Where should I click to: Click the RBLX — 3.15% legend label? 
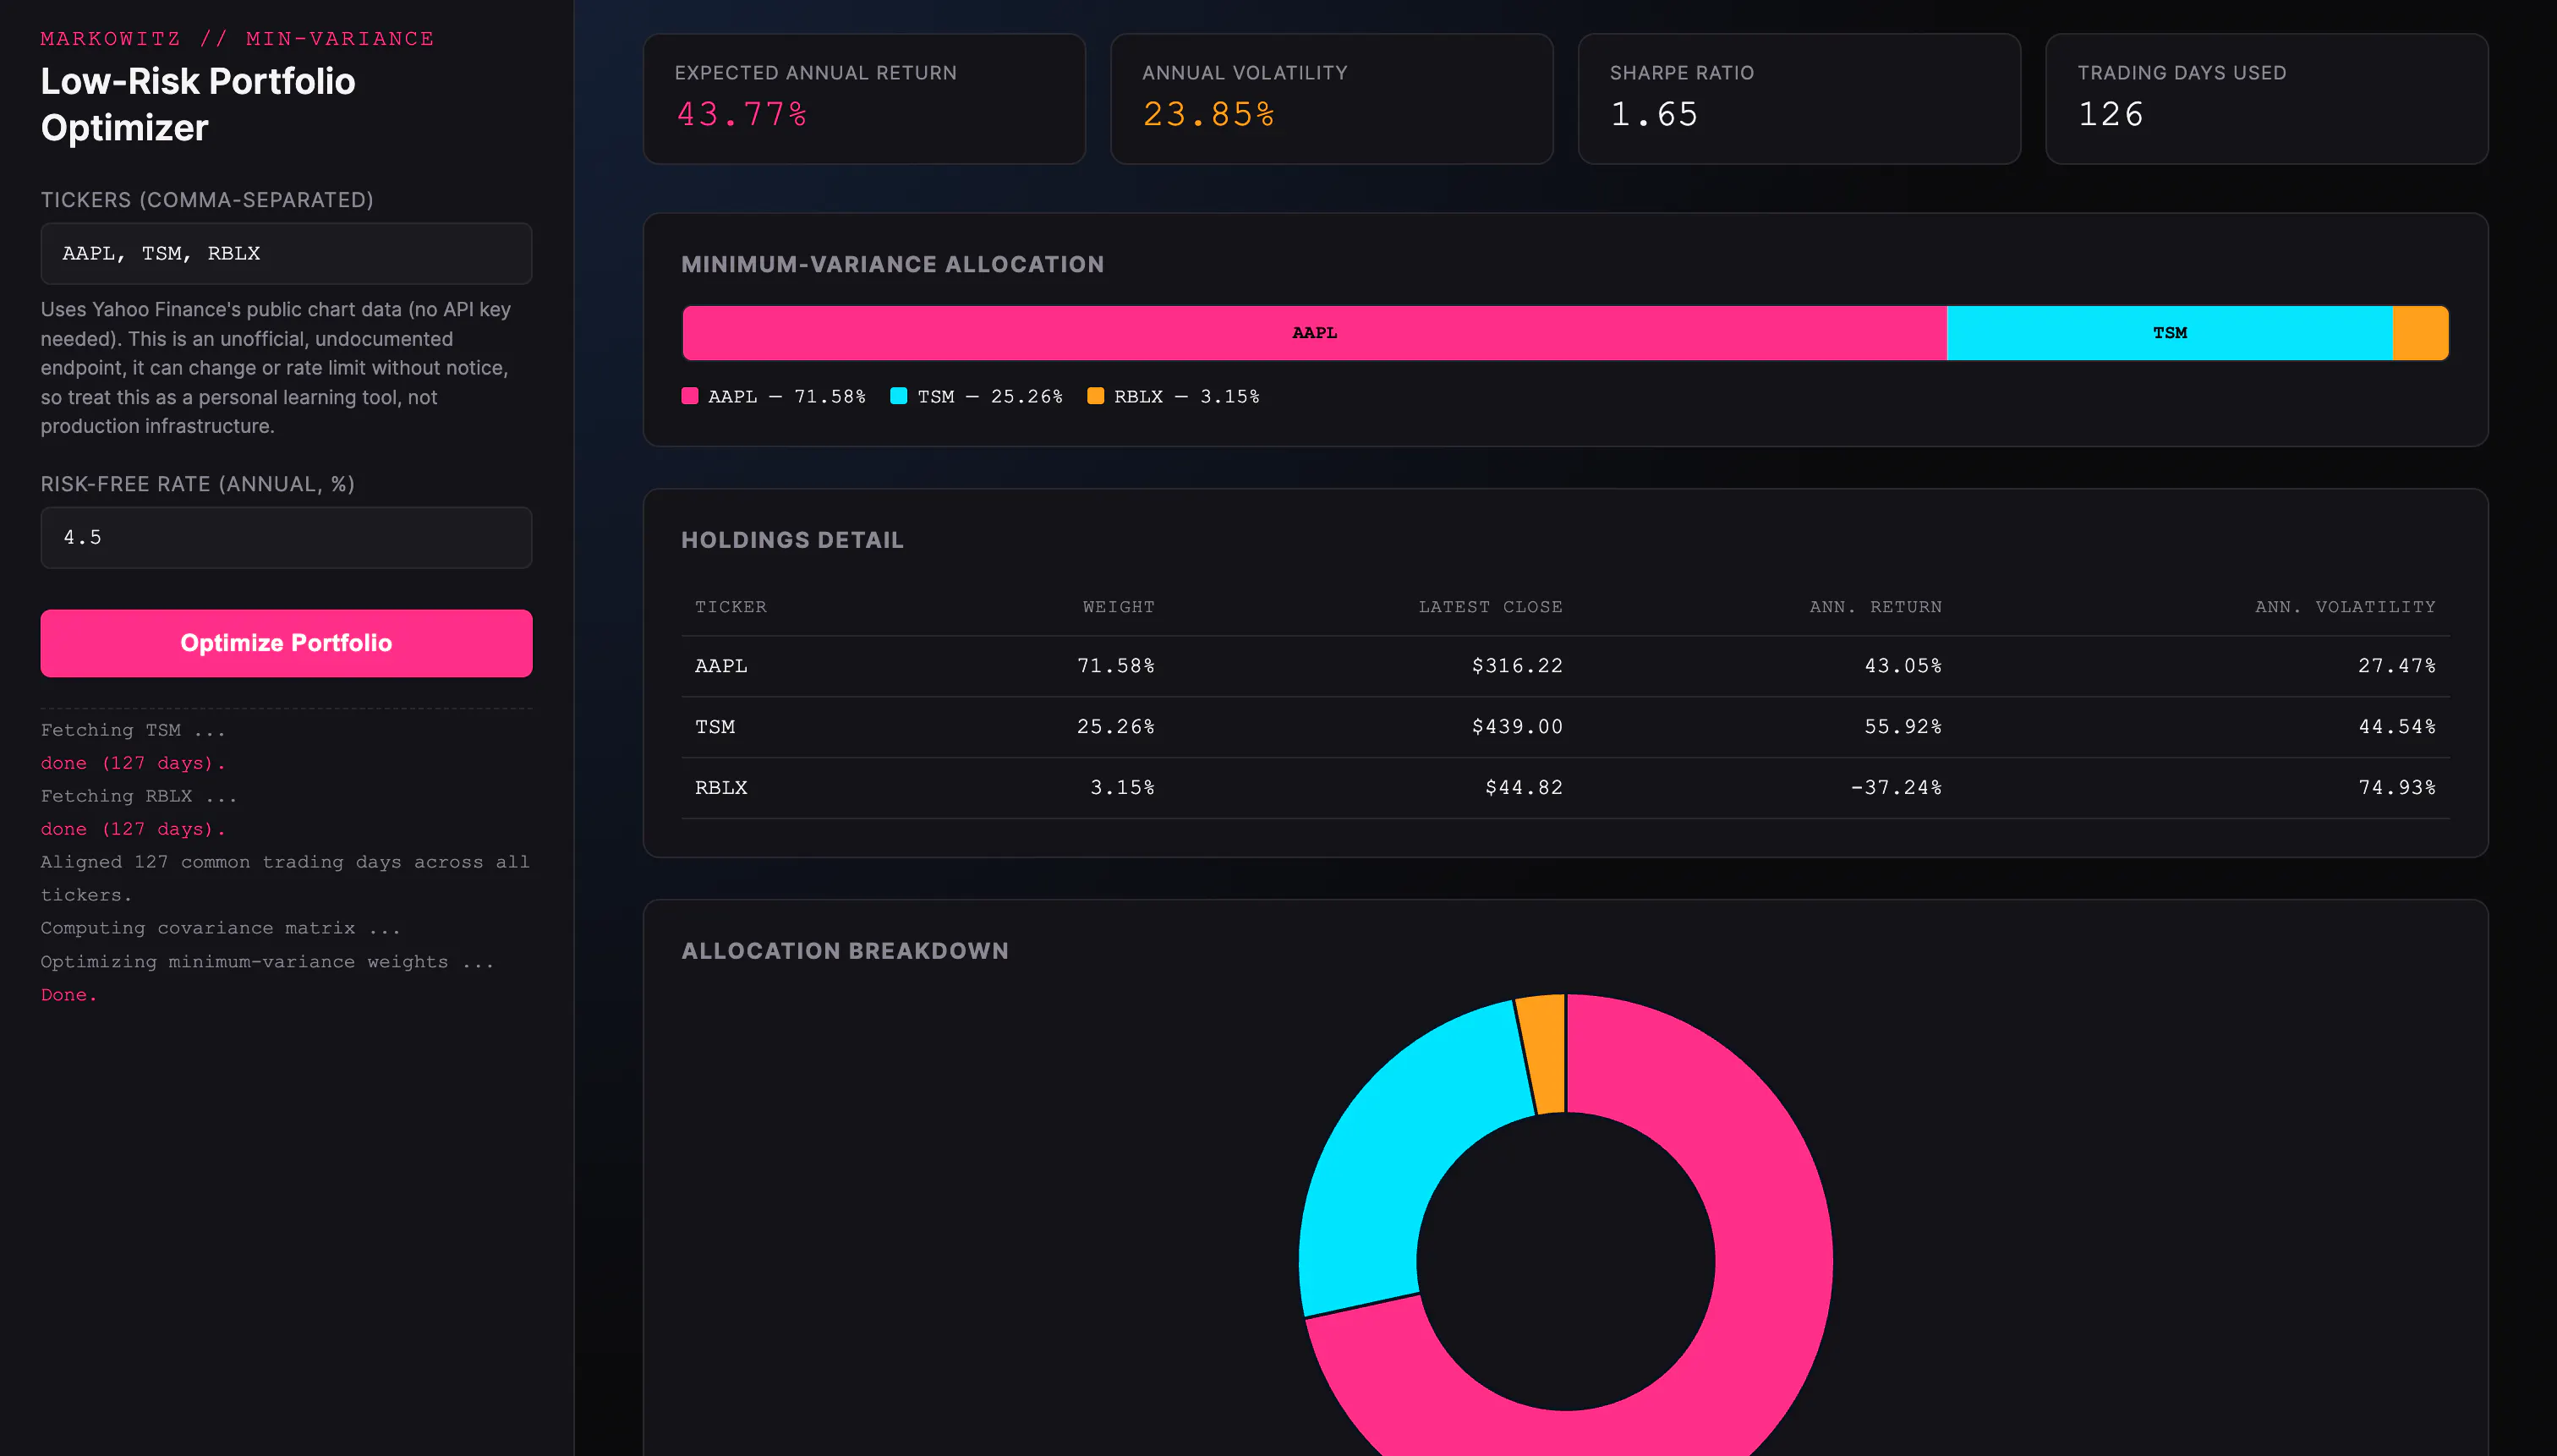click(x=1187, y=397)
